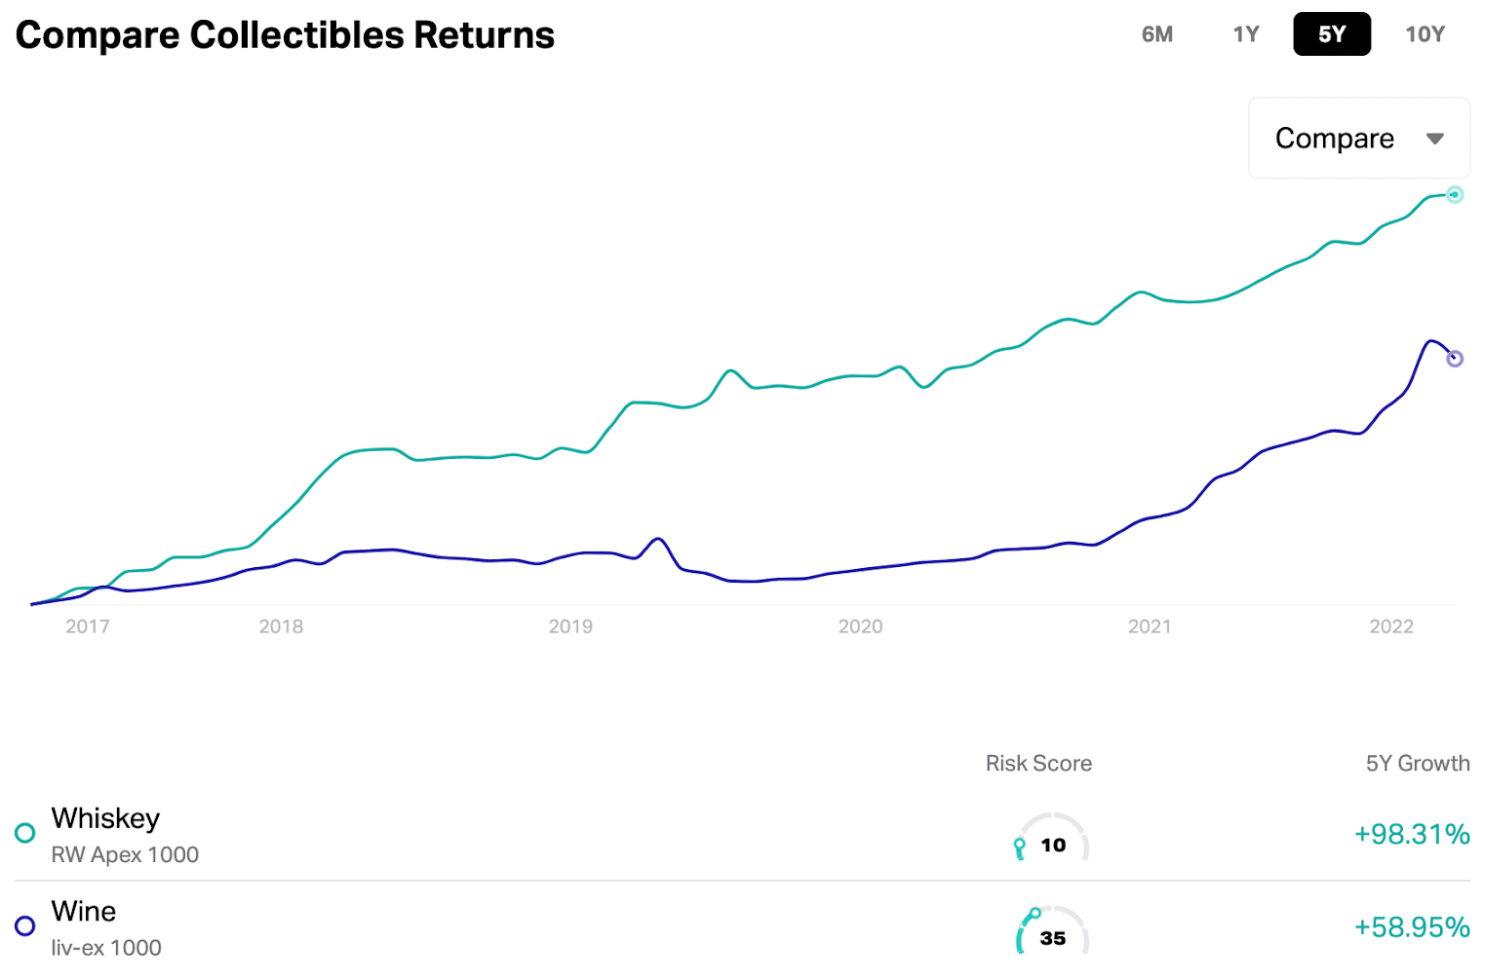Switch to the 1Y time range
Viewport: 1500px width, 968px height.
click(x=1246, y=34)
